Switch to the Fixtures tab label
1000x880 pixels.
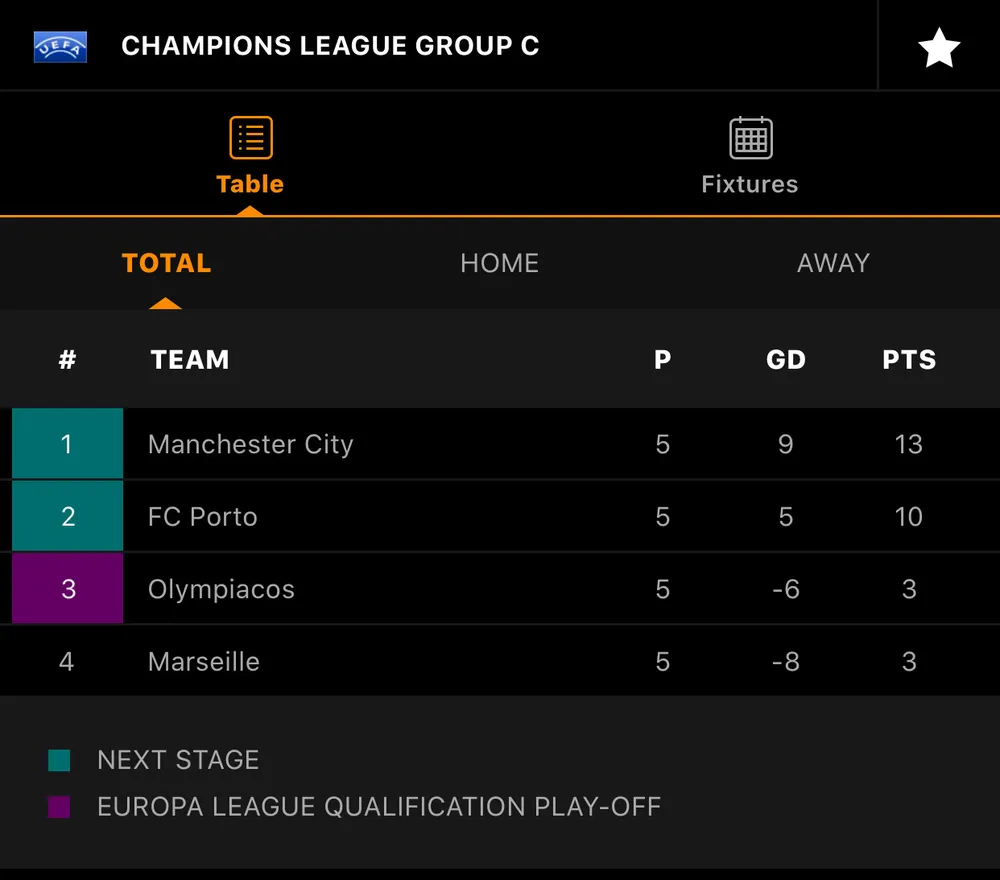click(750, 184)
